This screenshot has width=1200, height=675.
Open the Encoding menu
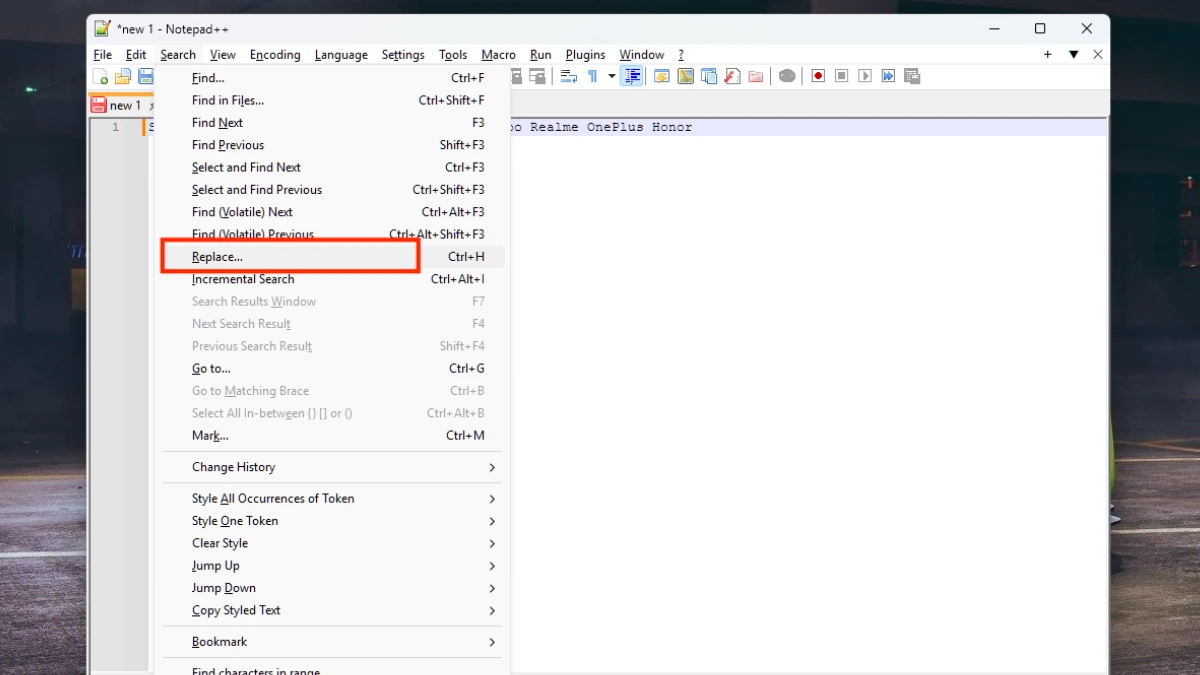275,55
